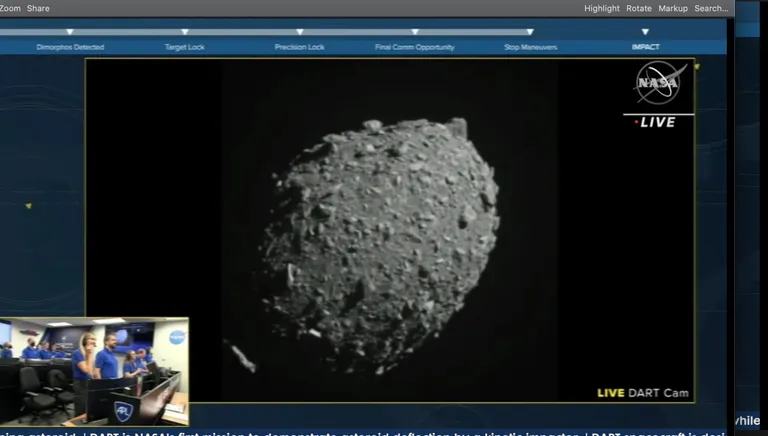Click the LIVE DART Cam caption

coord(643,393)
